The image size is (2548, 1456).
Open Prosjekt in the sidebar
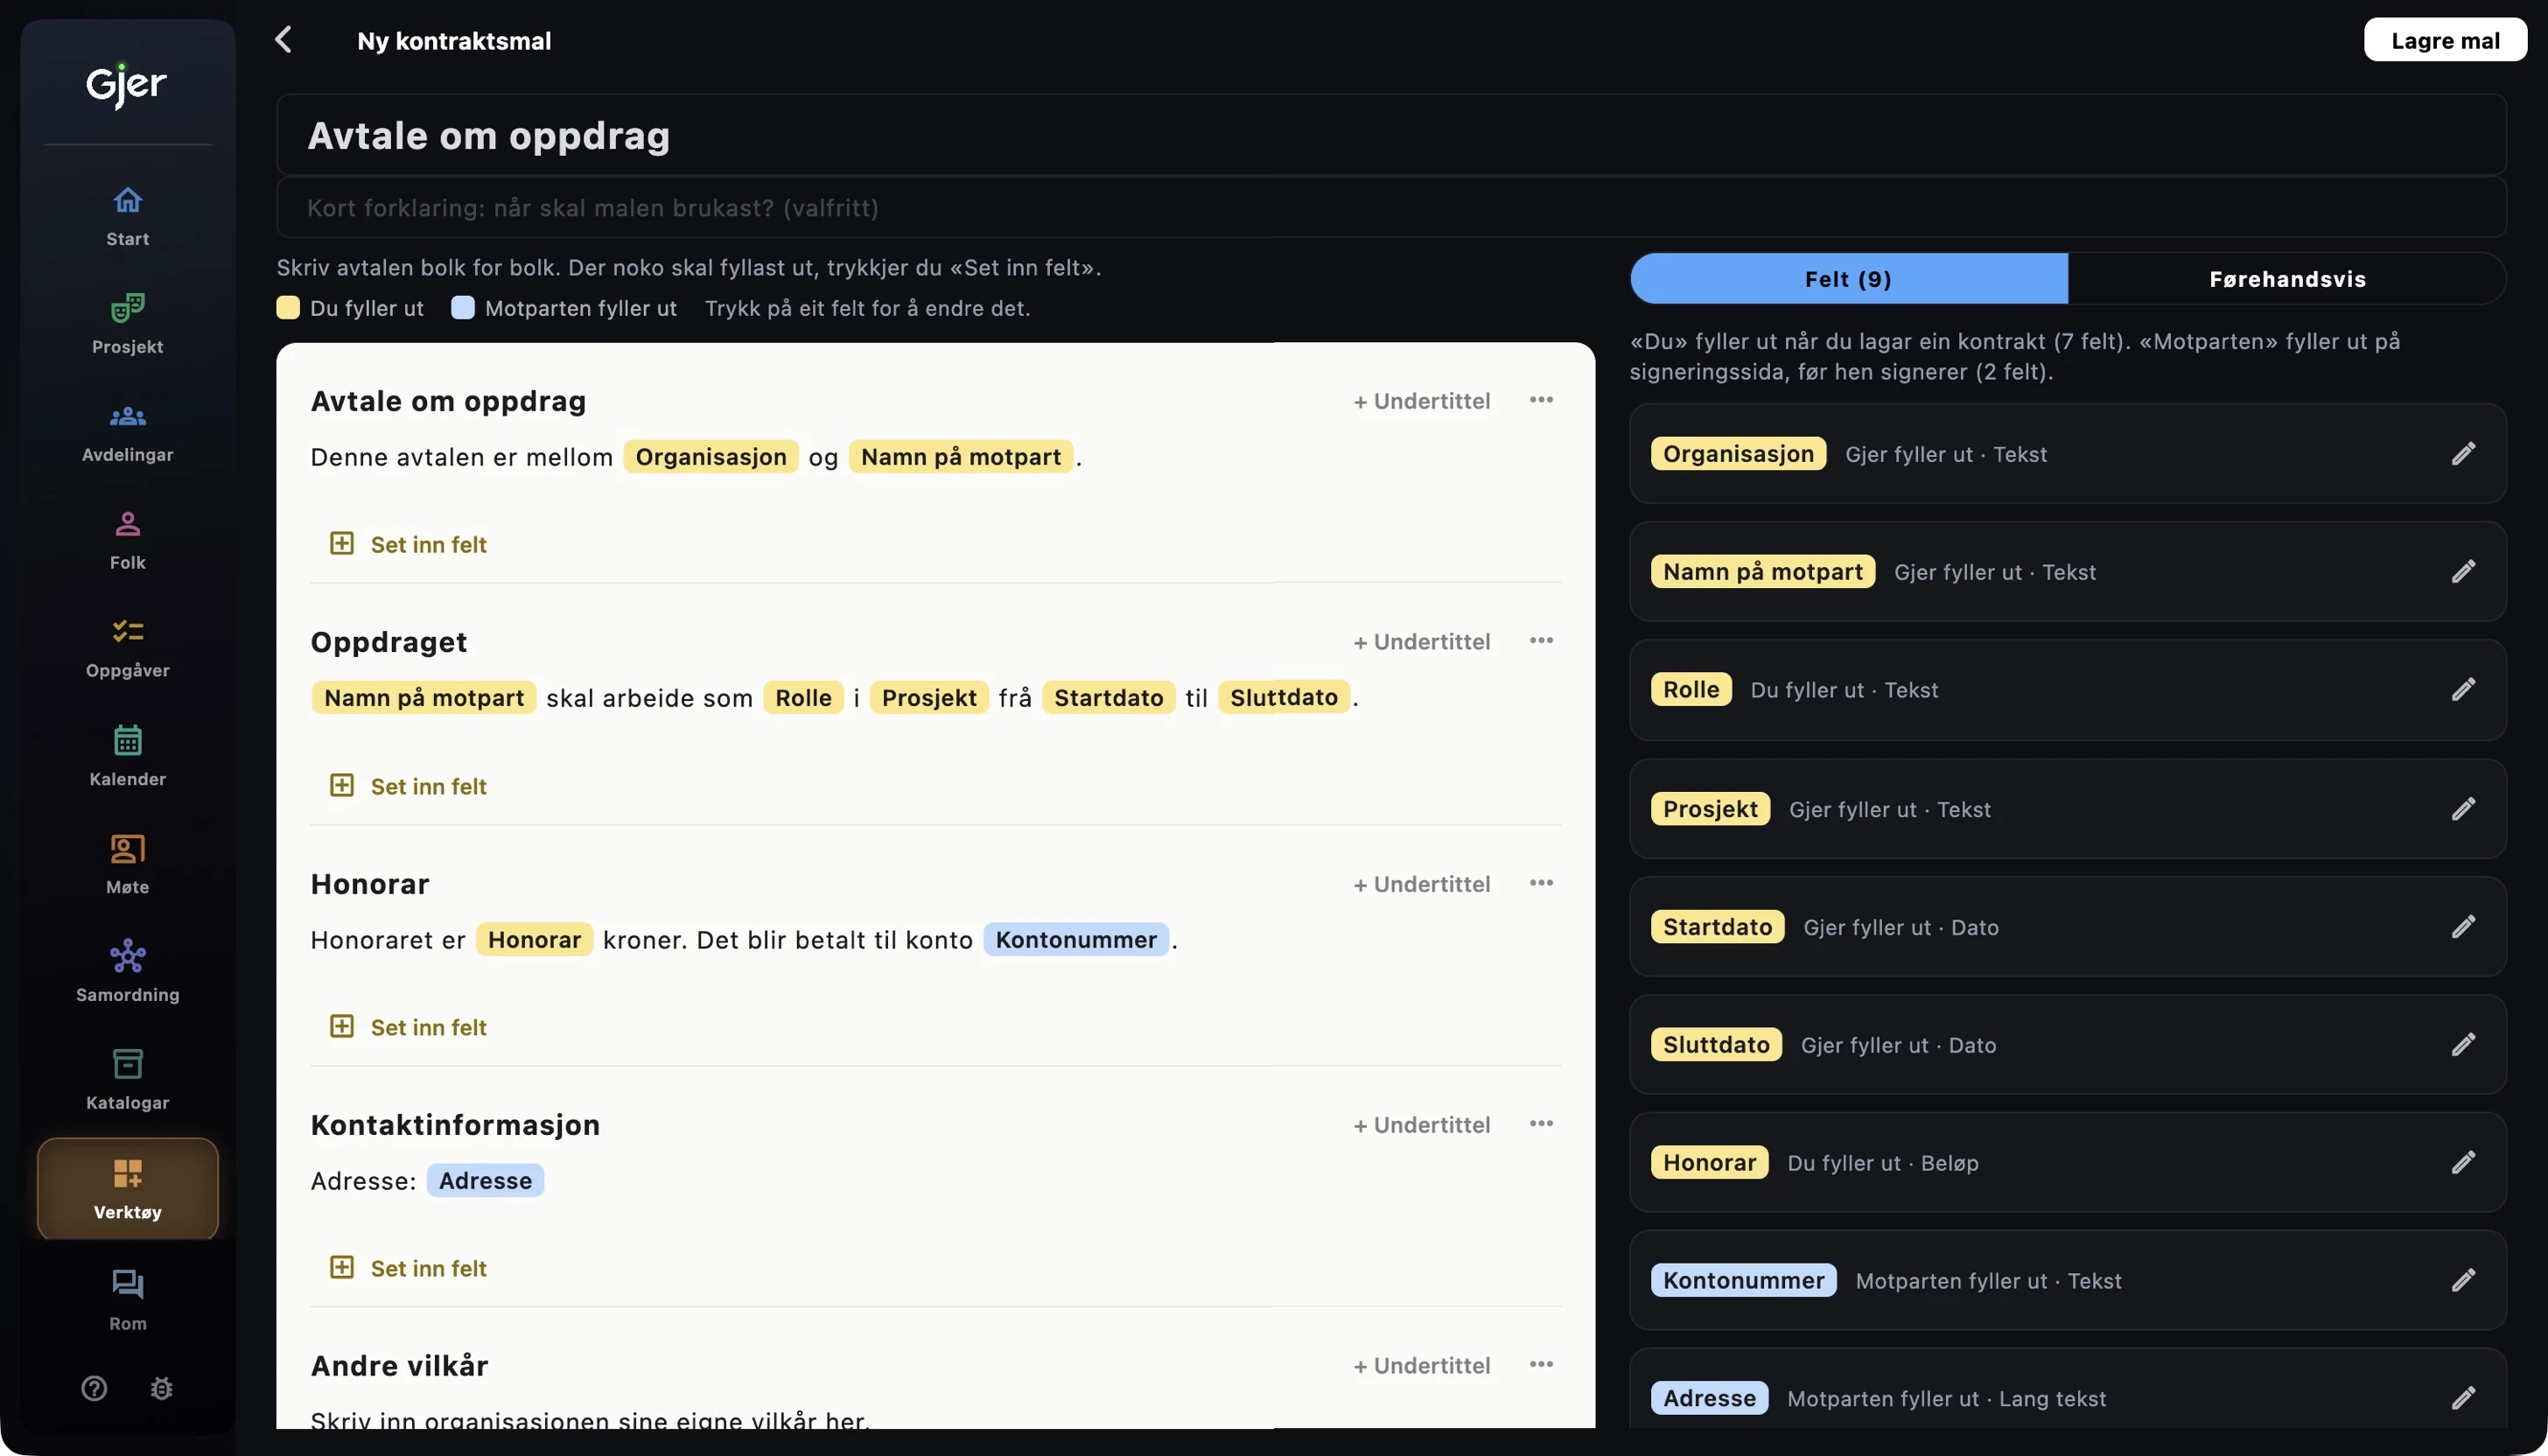click(127, 324)
